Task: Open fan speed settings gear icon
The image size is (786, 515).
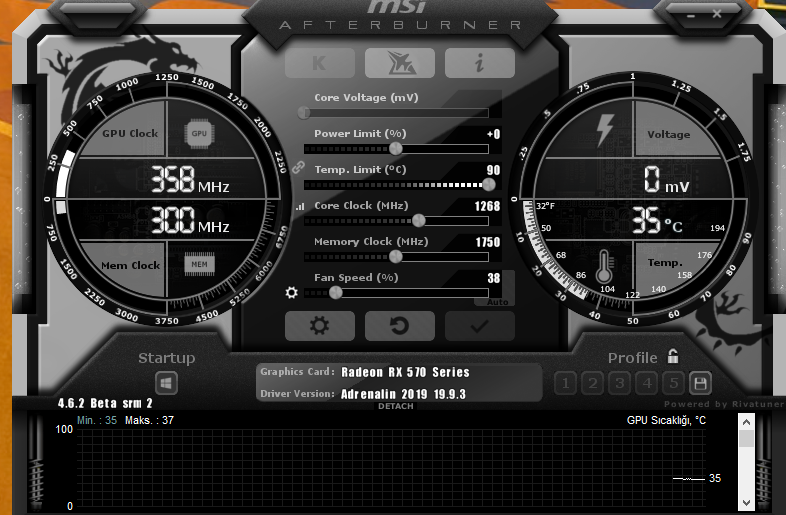Action: [x=291, y=292]
